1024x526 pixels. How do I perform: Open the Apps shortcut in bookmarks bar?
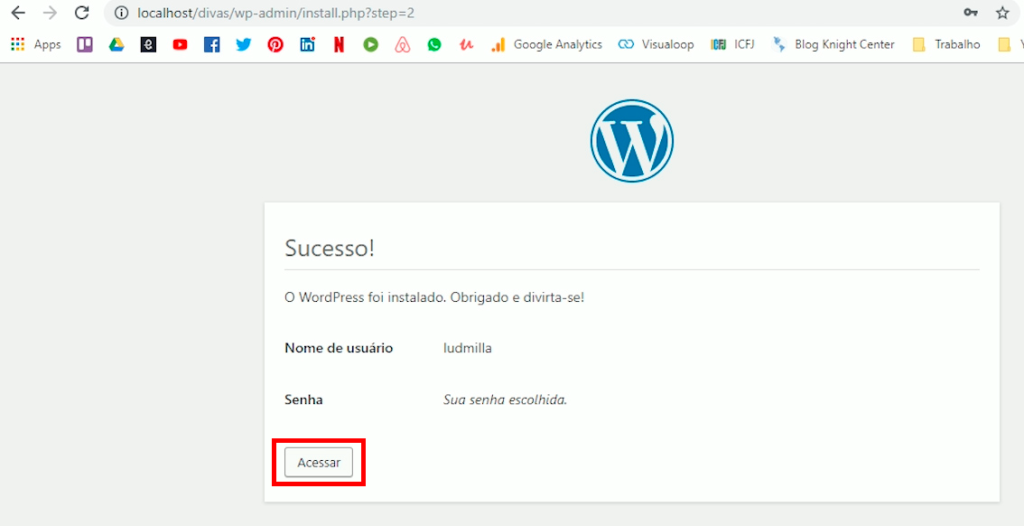coord(36,44)
